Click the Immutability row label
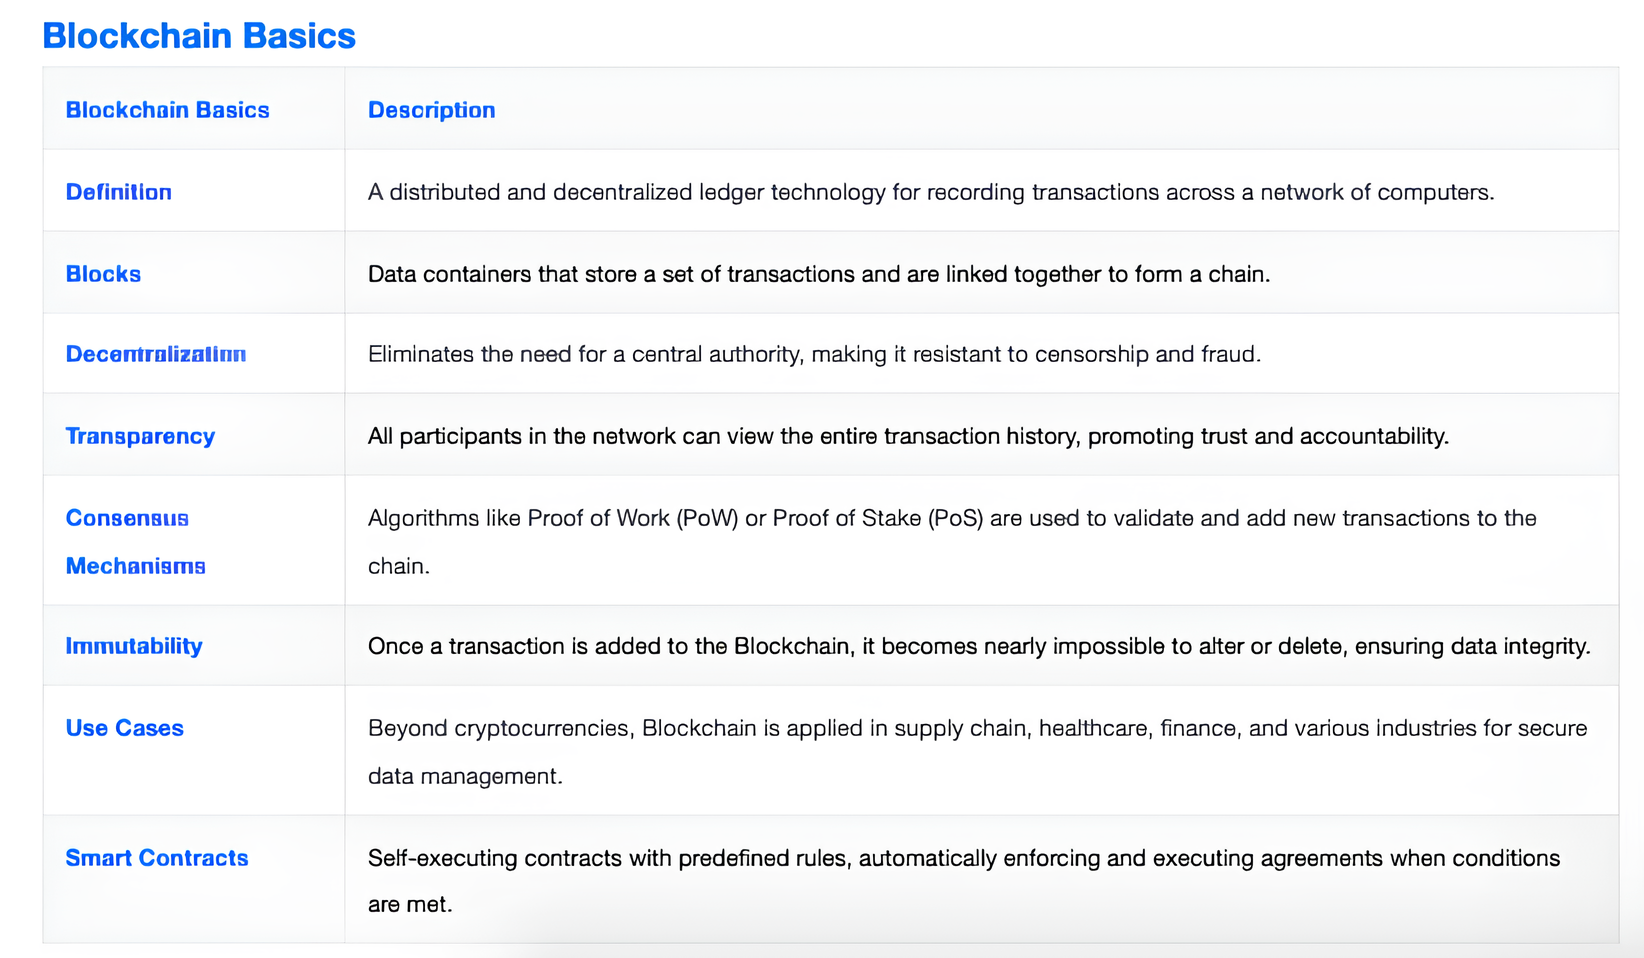Viewport: 1644px width, 958px height. pyautogui.click(x=134, y=646)
